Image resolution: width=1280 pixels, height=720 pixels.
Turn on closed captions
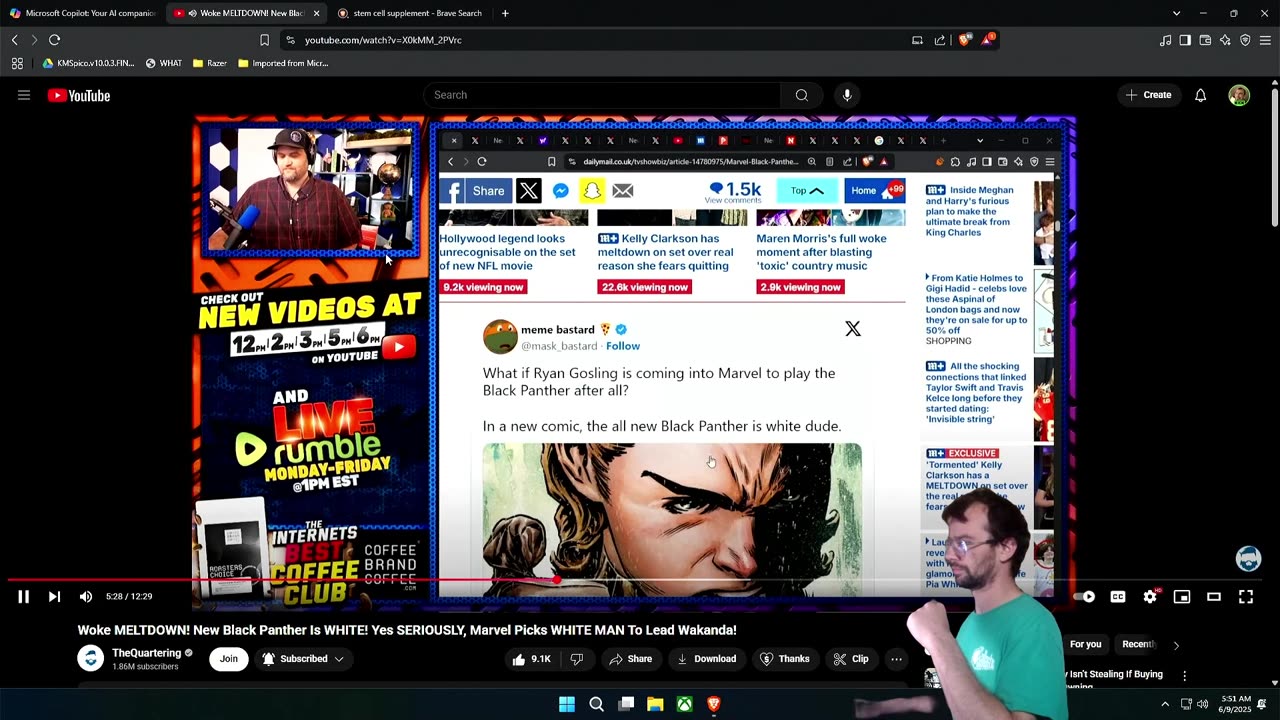pyautogui.click(x=1118, y=597)
